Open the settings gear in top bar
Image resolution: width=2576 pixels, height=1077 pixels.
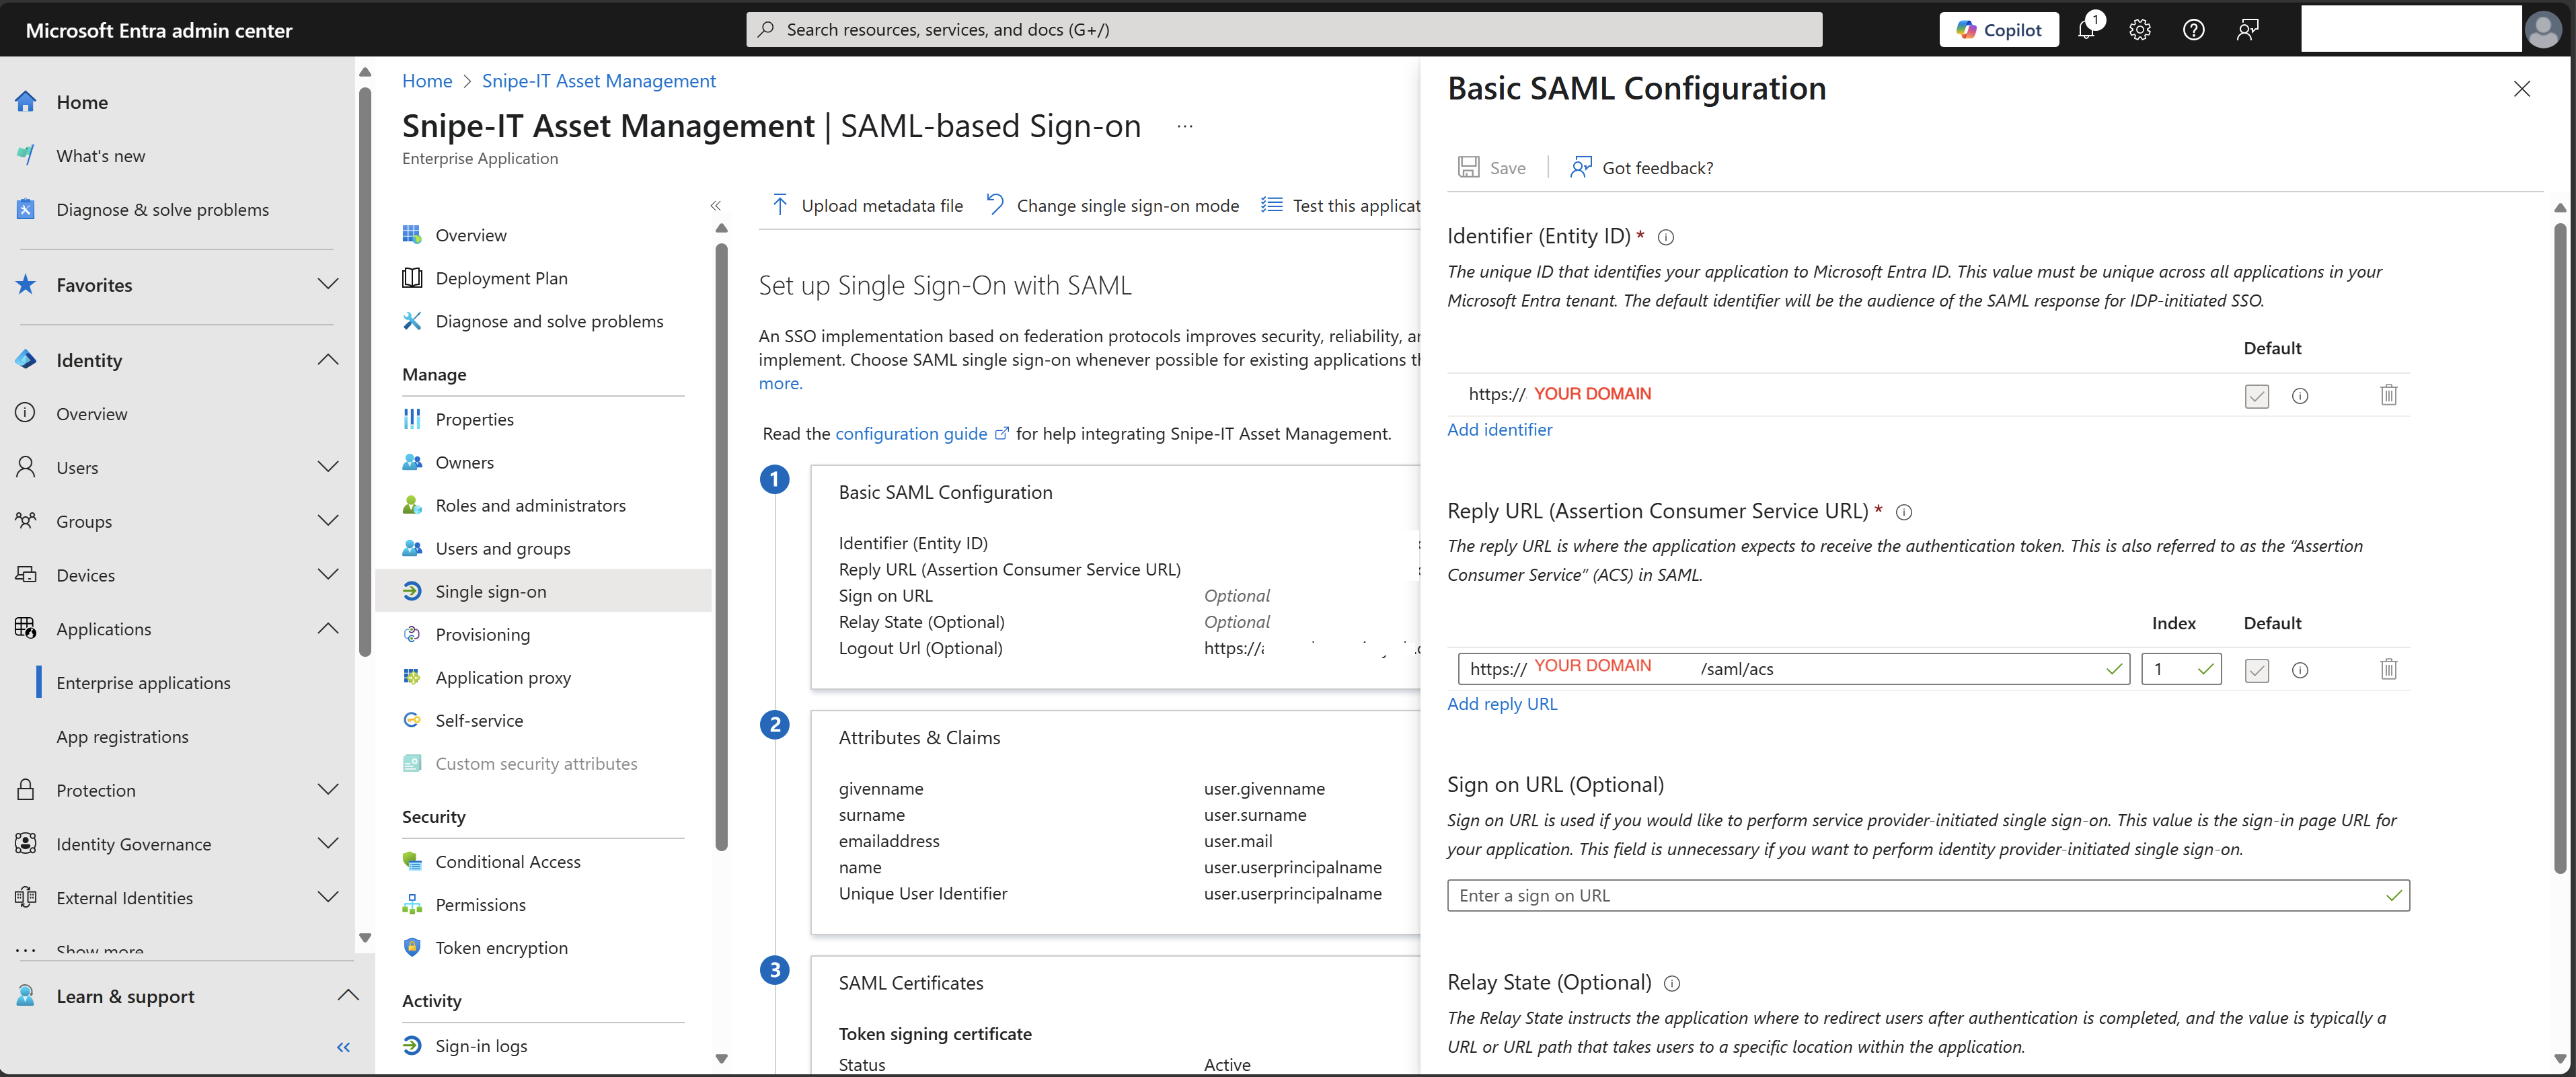2139,30
